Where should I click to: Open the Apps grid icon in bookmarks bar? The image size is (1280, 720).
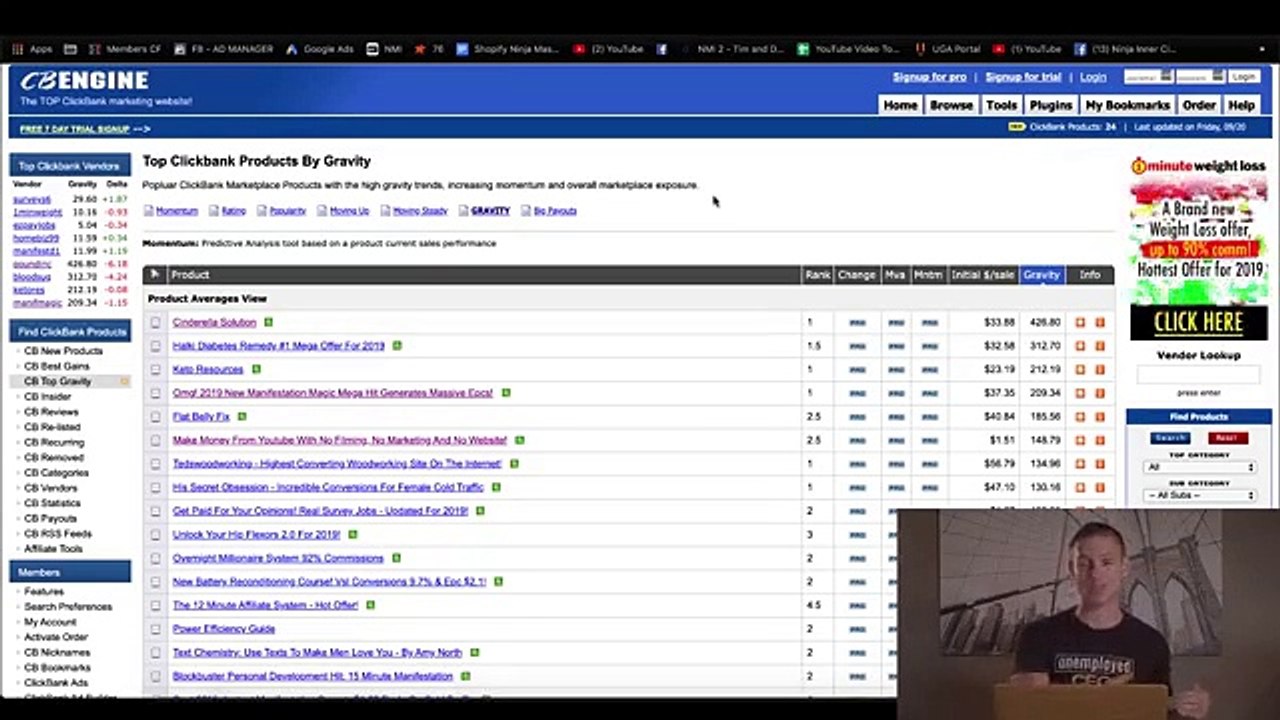[x=18, y=48]
